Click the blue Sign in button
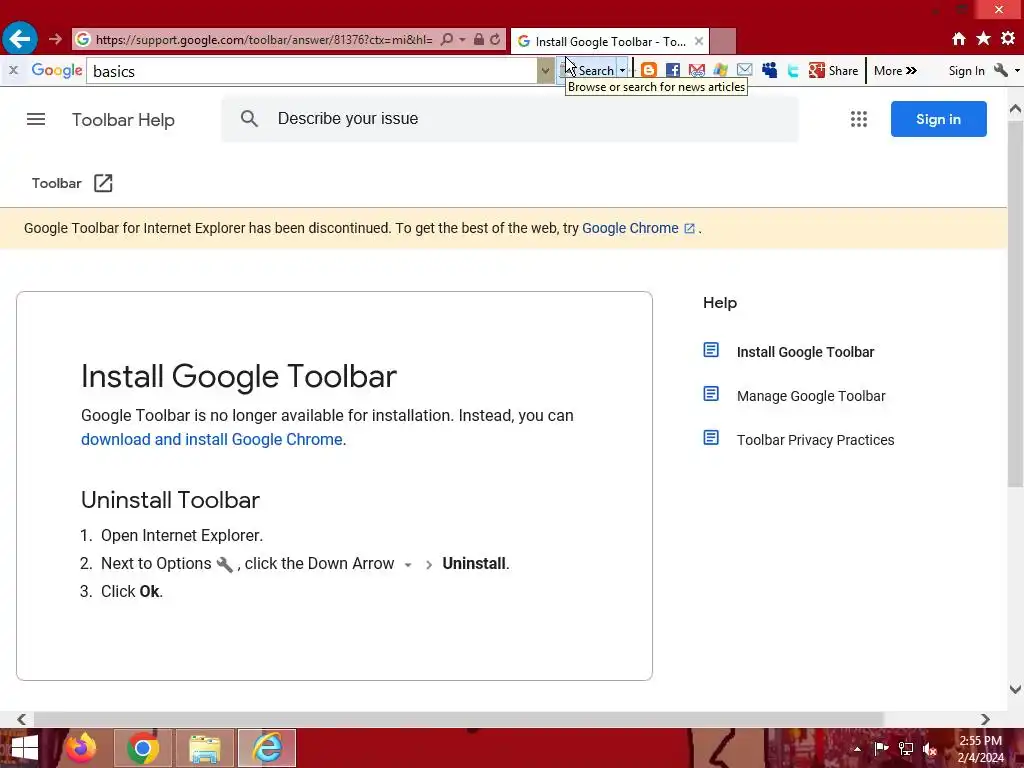Screen dimensions: 1024x768 (938, 119)
